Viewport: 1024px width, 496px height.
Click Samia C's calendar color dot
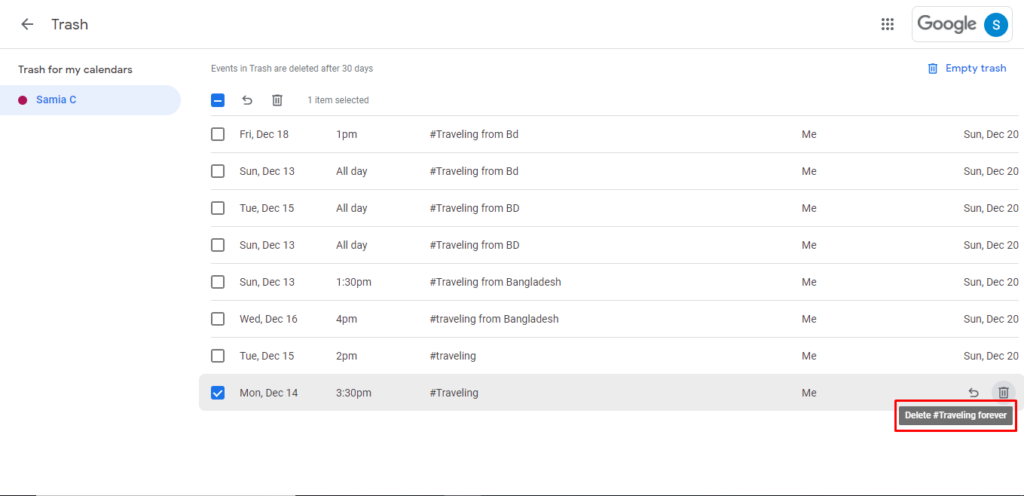(23, 100)
